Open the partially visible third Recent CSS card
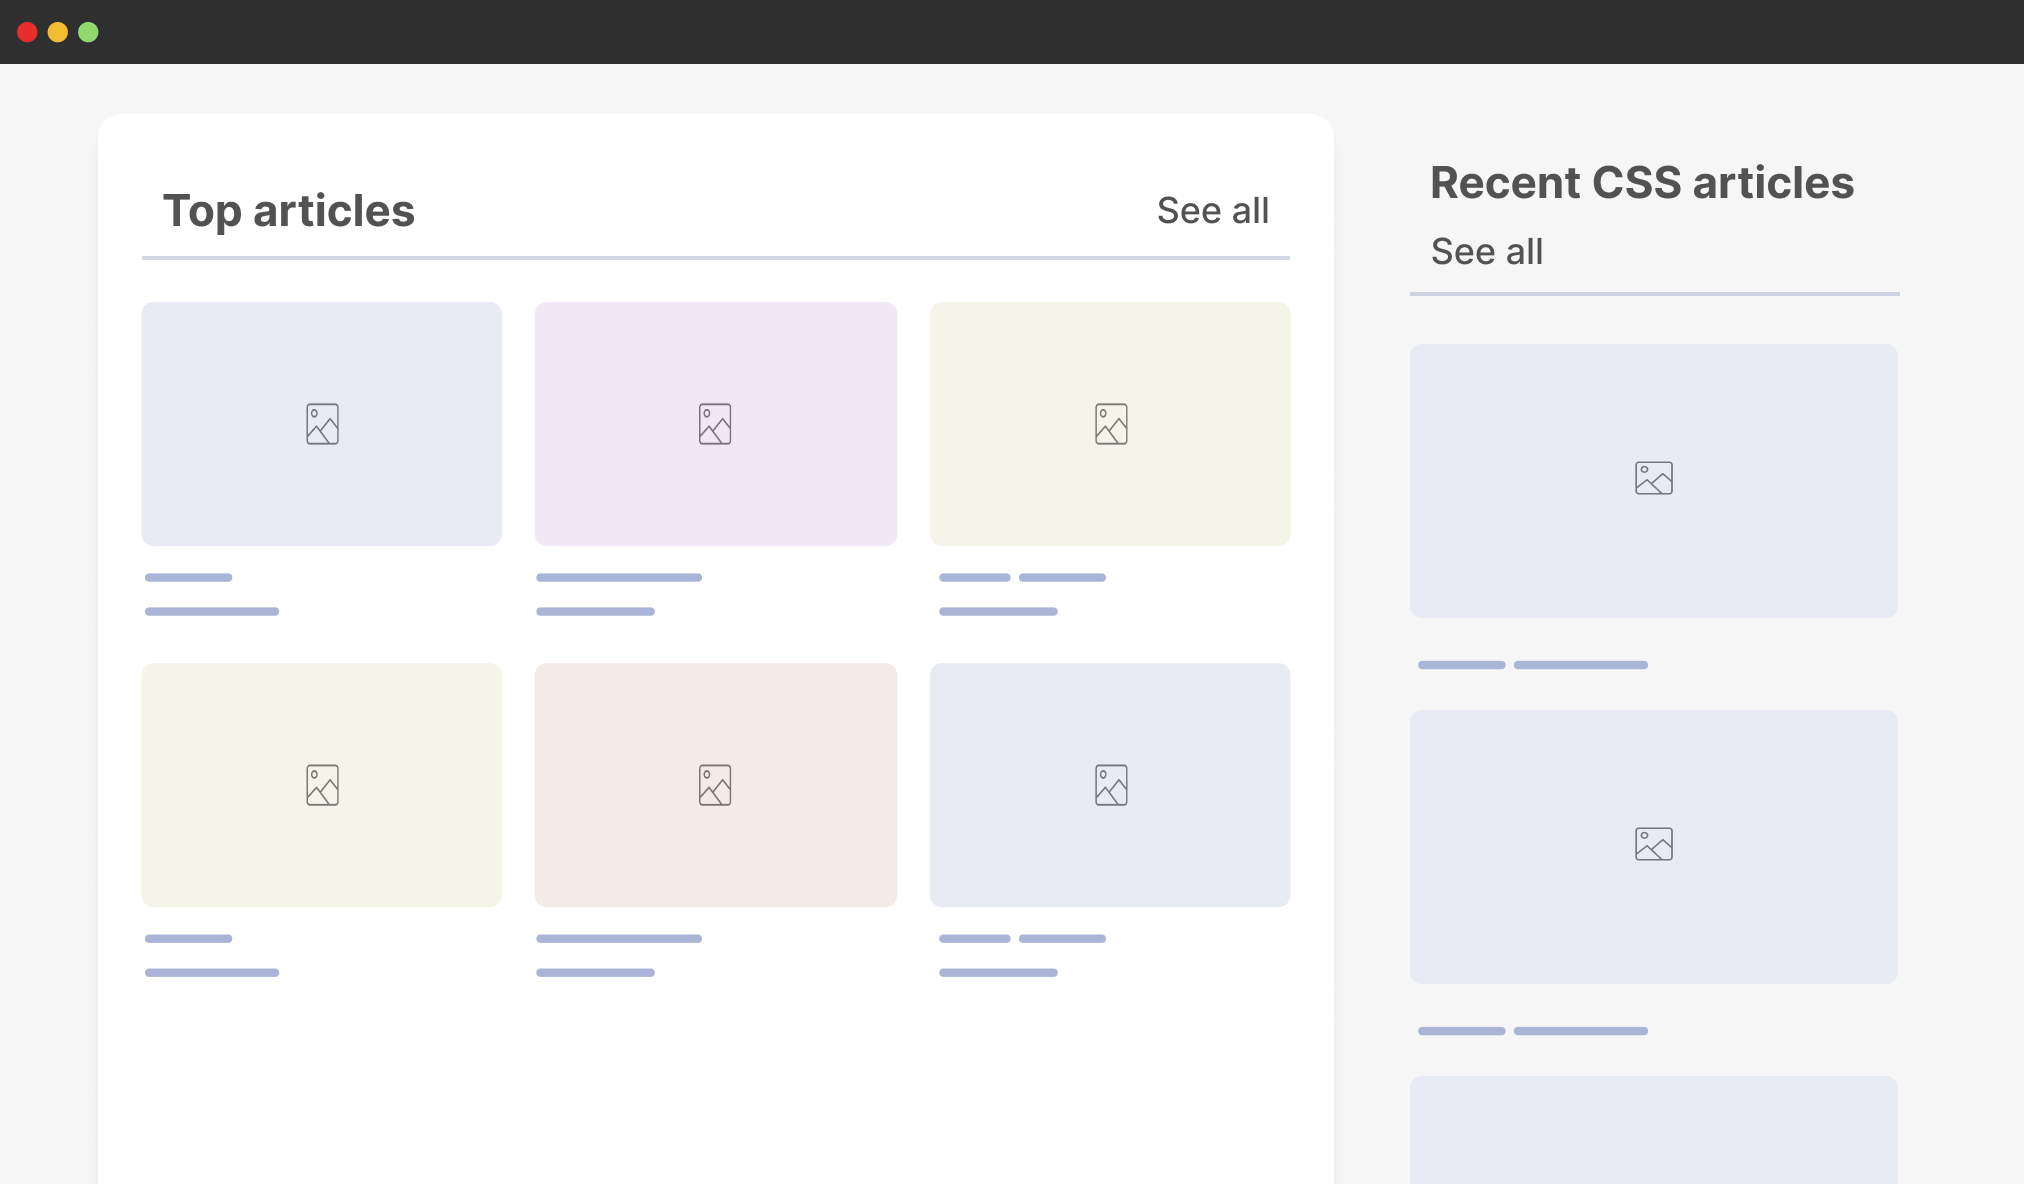The width and height of the screenshot is (2024, 1184). coord(1654,1130)
